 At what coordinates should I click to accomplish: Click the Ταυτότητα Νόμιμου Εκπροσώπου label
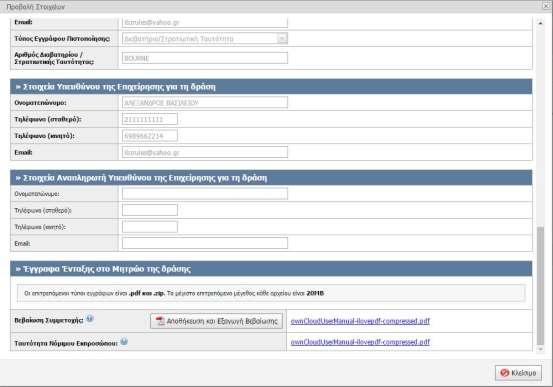click(x=66, y=343)
